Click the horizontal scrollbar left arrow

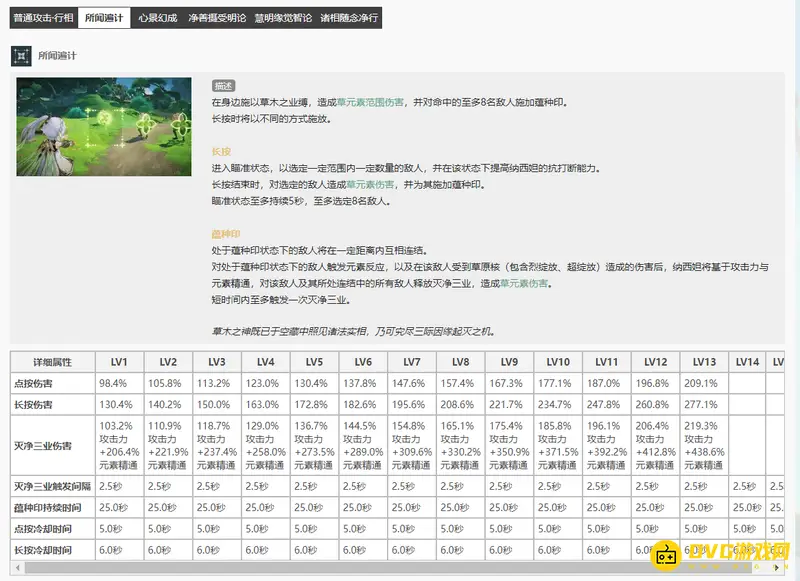pyautogui.click(x=15, y=568)
